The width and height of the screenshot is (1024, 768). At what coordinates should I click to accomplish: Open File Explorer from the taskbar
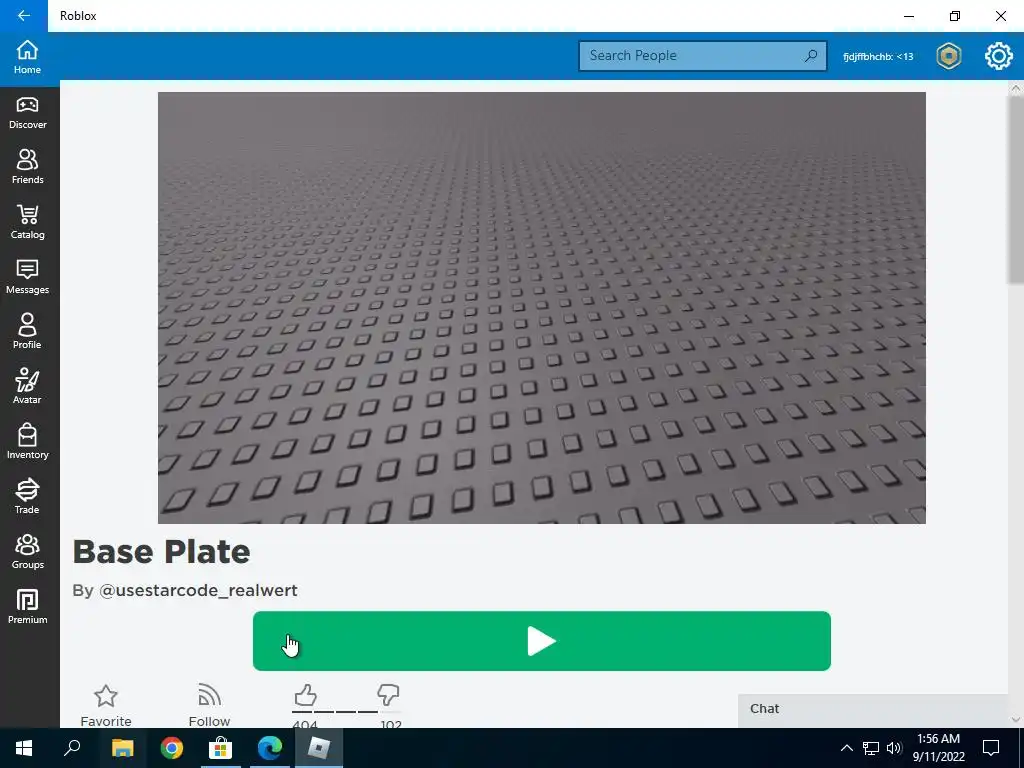point(122,748)
